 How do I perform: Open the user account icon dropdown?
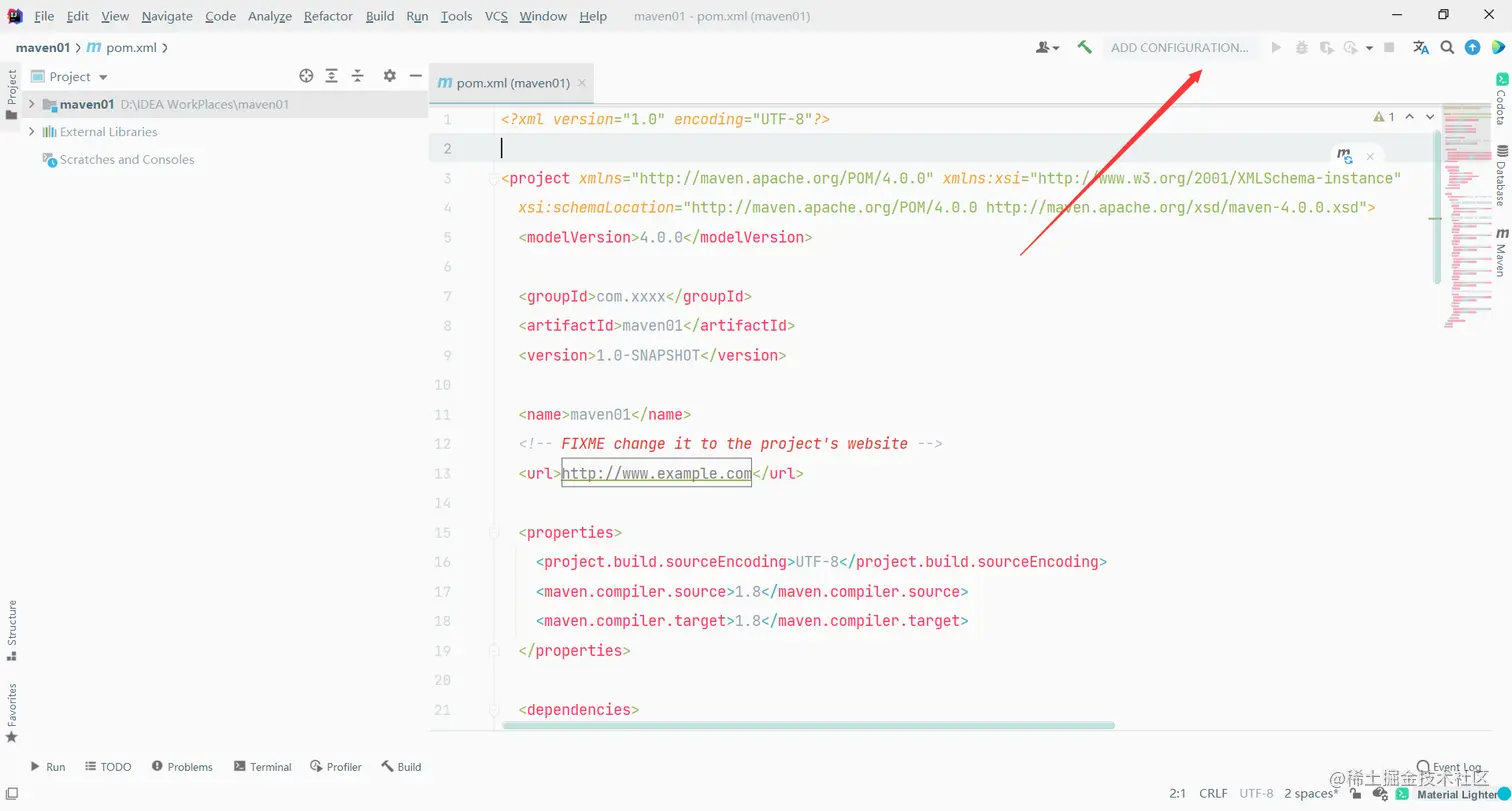point(1047,47)
